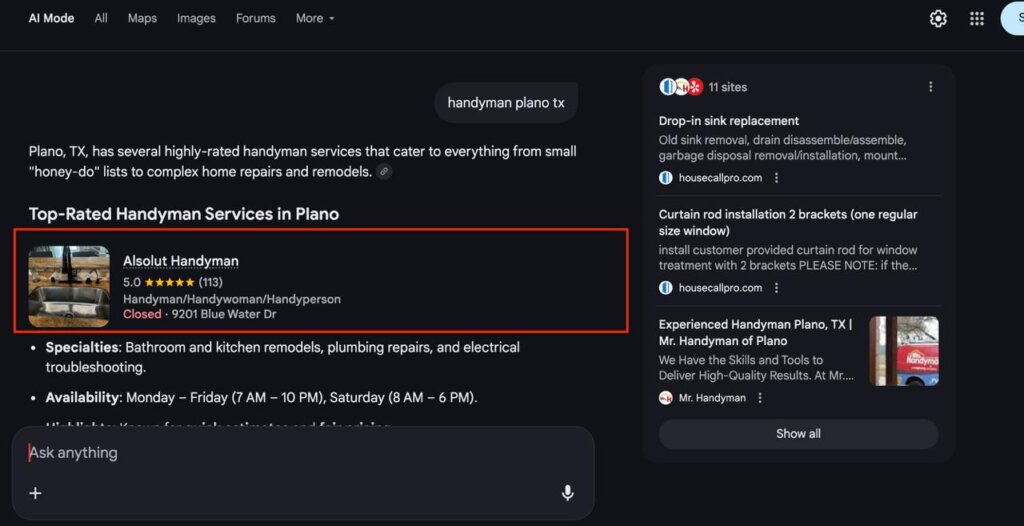Click housecallpro favicon under Curtain rod result
Viewport: 1024px width, 526px height.
(665, 288)
